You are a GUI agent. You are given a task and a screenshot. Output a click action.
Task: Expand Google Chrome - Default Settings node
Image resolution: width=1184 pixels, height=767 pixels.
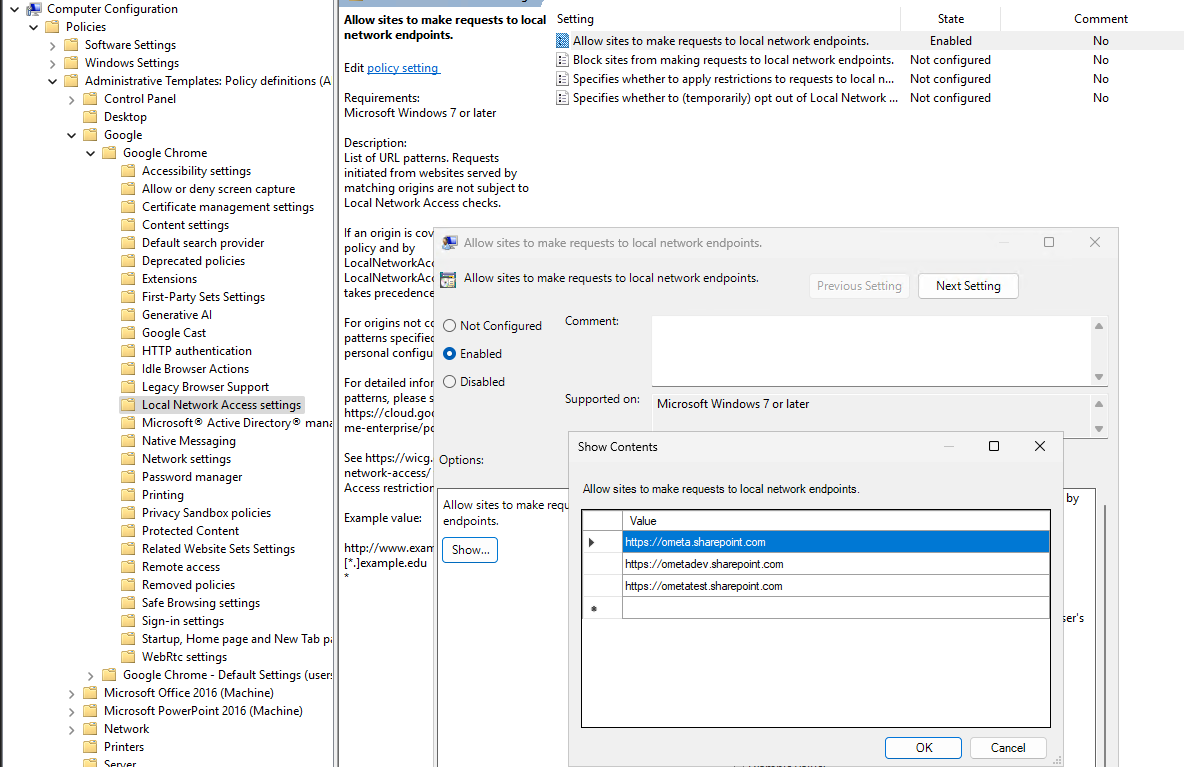[91, 675]
